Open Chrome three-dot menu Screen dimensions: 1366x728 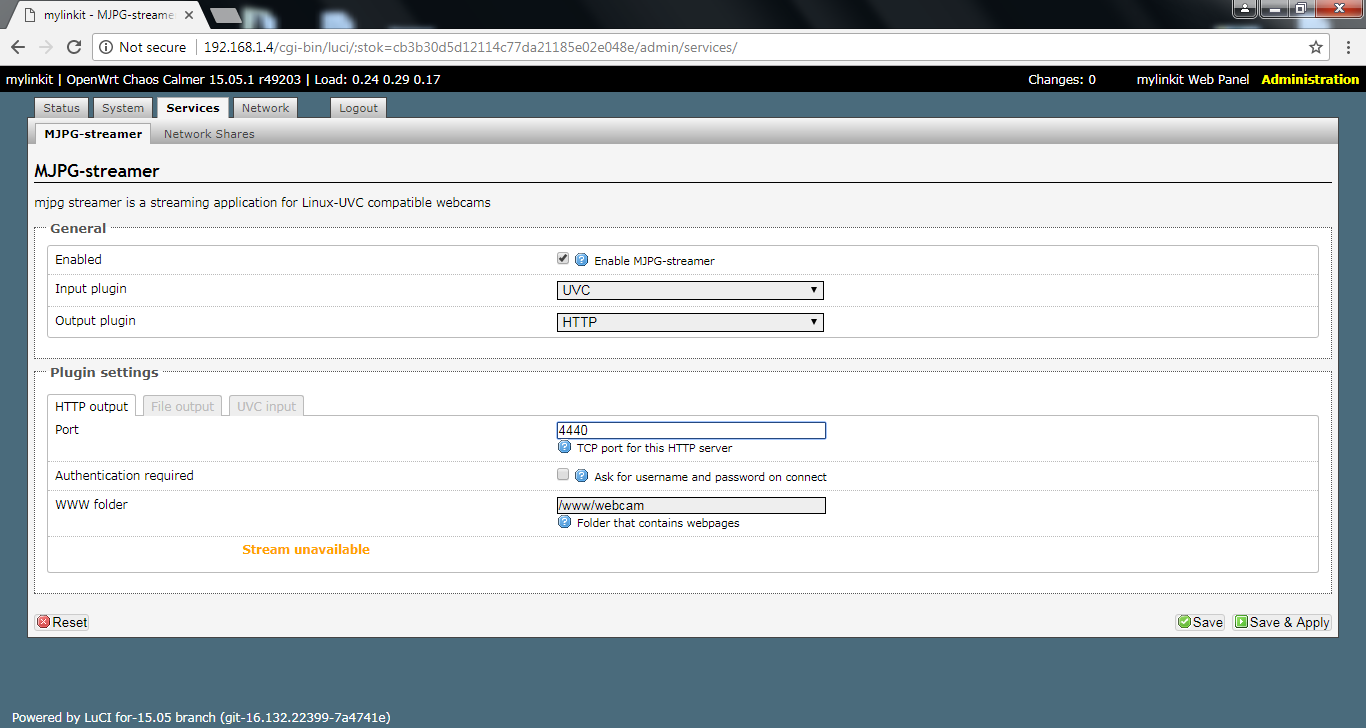click(x=1347, y=47)
